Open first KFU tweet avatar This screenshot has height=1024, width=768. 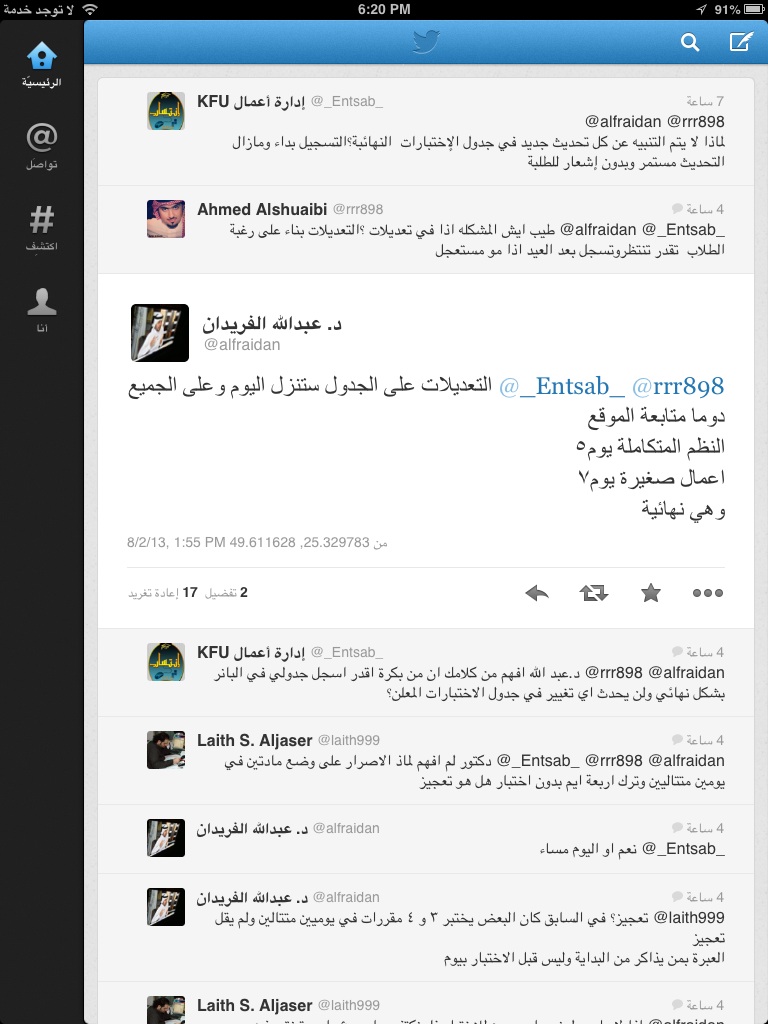click(x=166, y=111)
